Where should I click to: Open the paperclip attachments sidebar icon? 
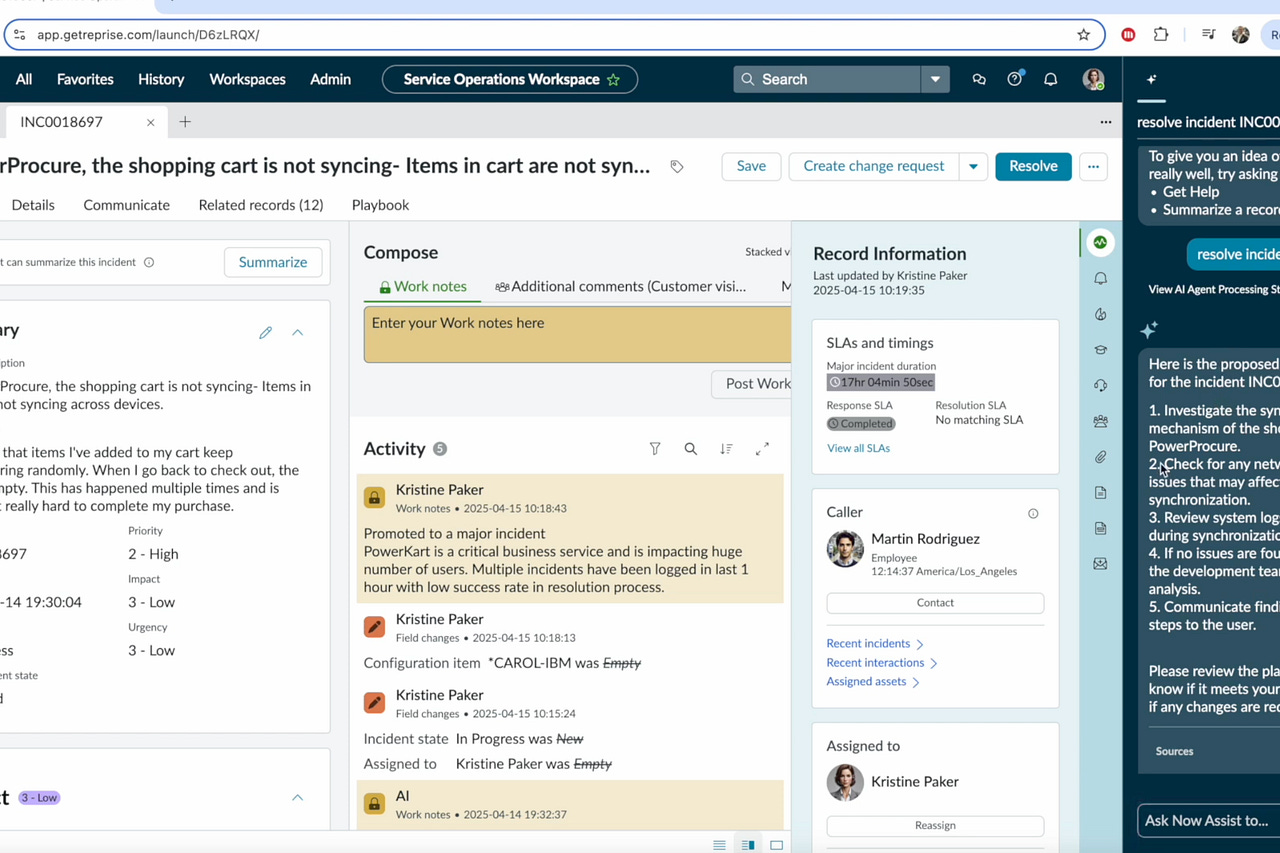click(x=1100, y=457)
